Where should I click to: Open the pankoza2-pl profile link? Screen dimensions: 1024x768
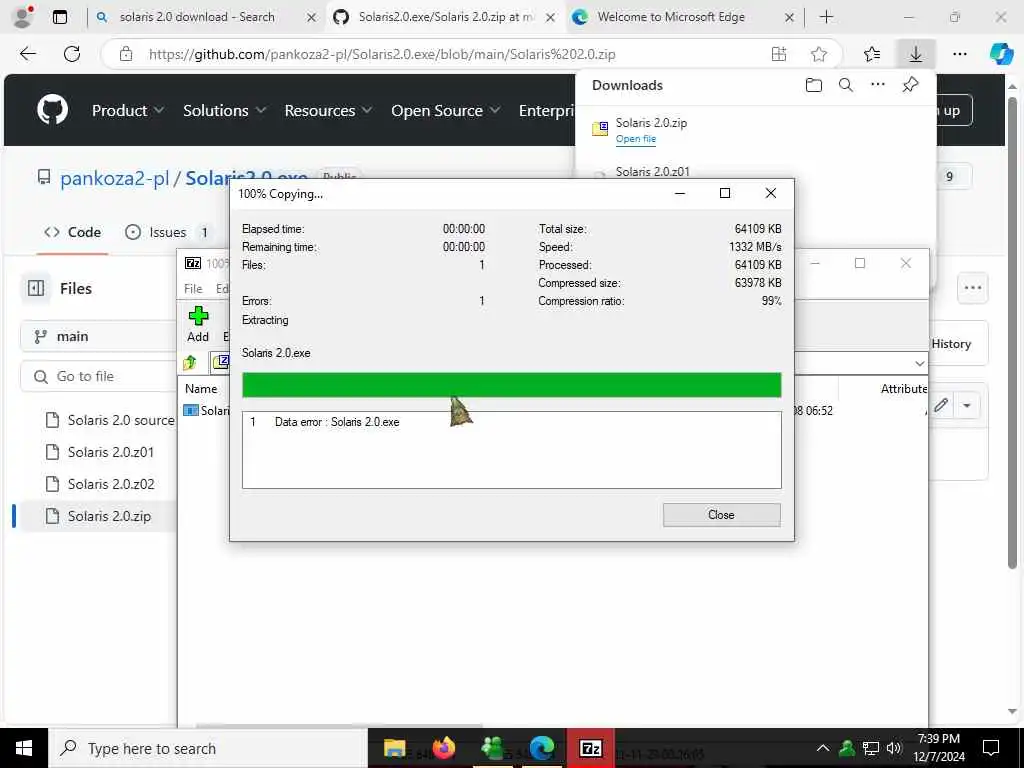(x=114, y=178)
